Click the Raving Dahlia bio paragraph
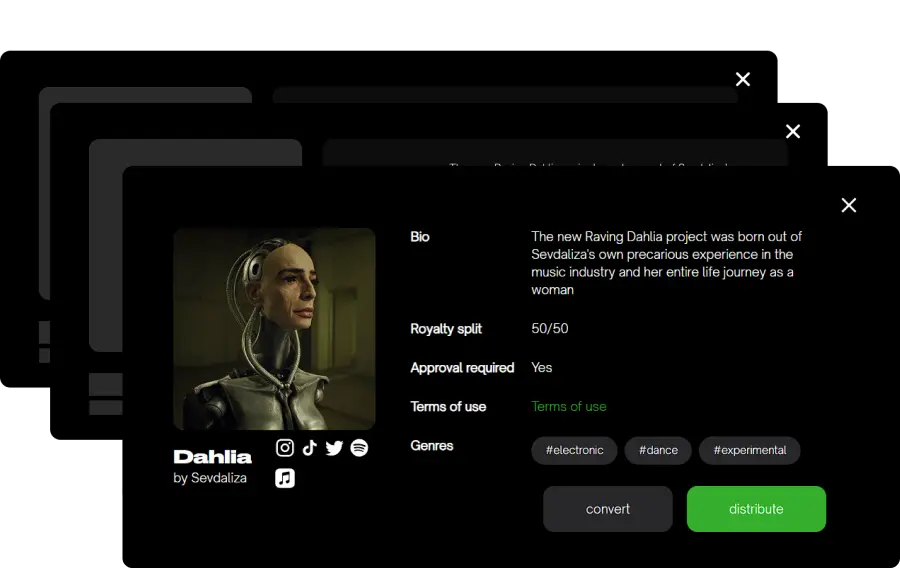Image resolution: width=900 pixels, height=569 pixels. pos(666,263)
